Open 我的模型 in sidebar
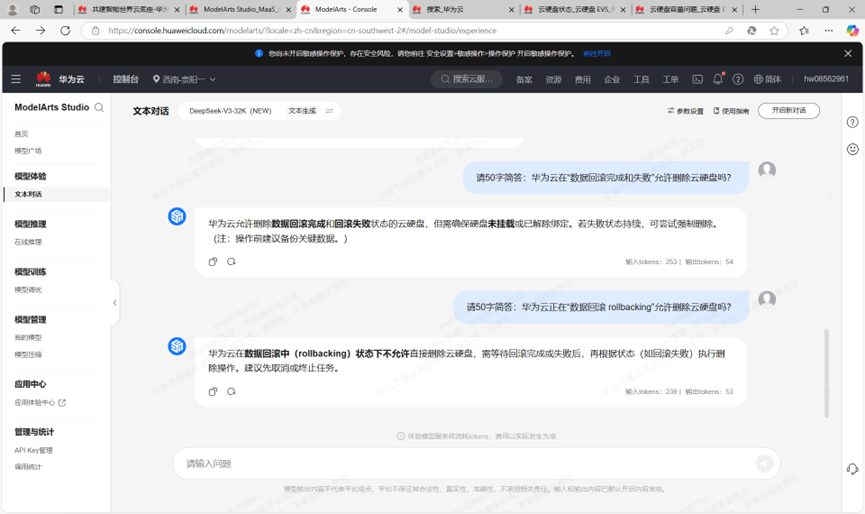865x514 pixels. tap(28, 338)
